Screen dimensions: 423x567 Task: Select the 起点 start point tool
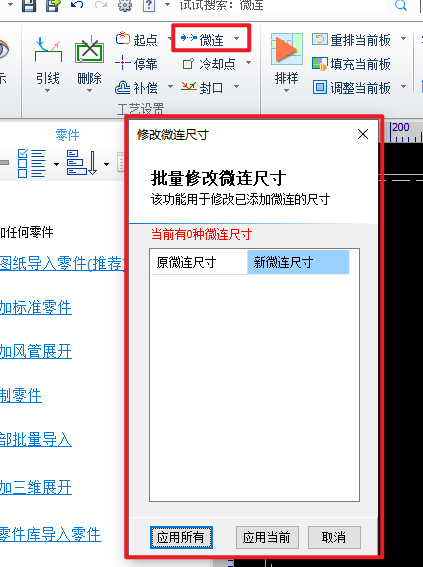(137, 39)
